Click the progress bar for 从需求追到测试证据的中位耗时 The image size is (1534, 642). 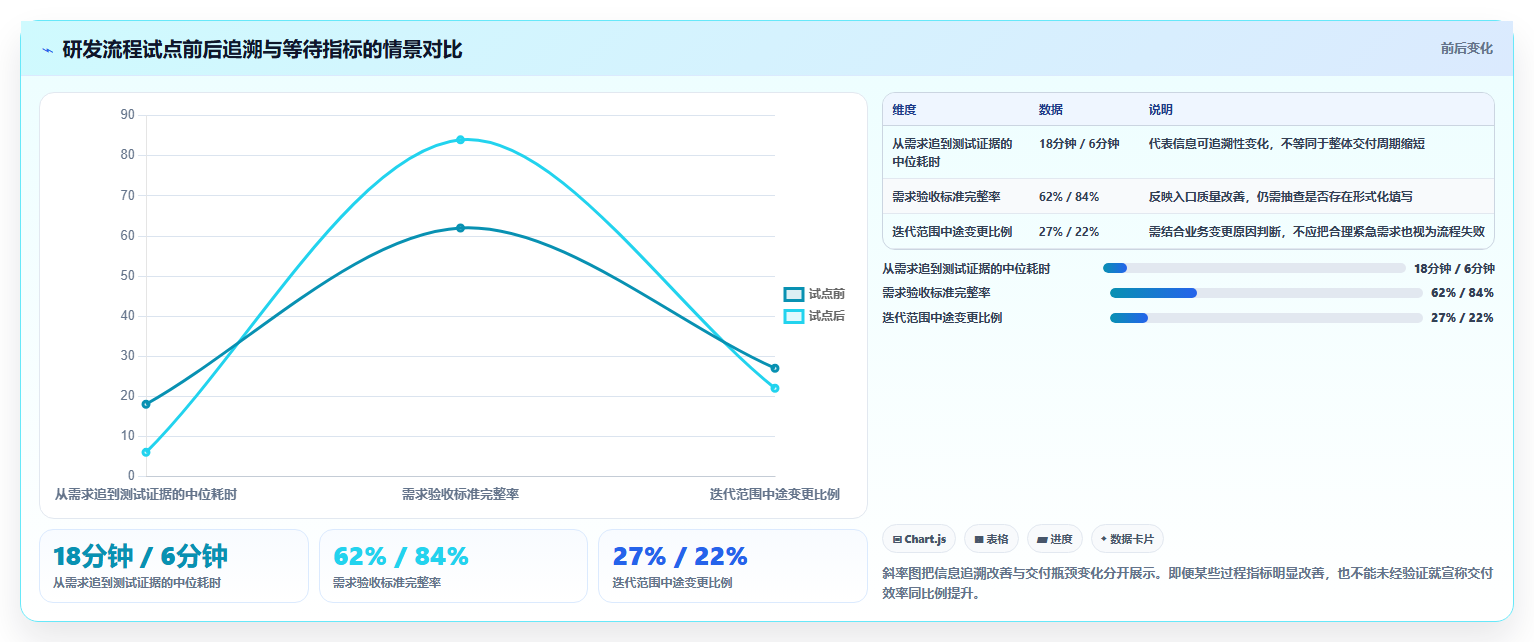click(1254, 268)
